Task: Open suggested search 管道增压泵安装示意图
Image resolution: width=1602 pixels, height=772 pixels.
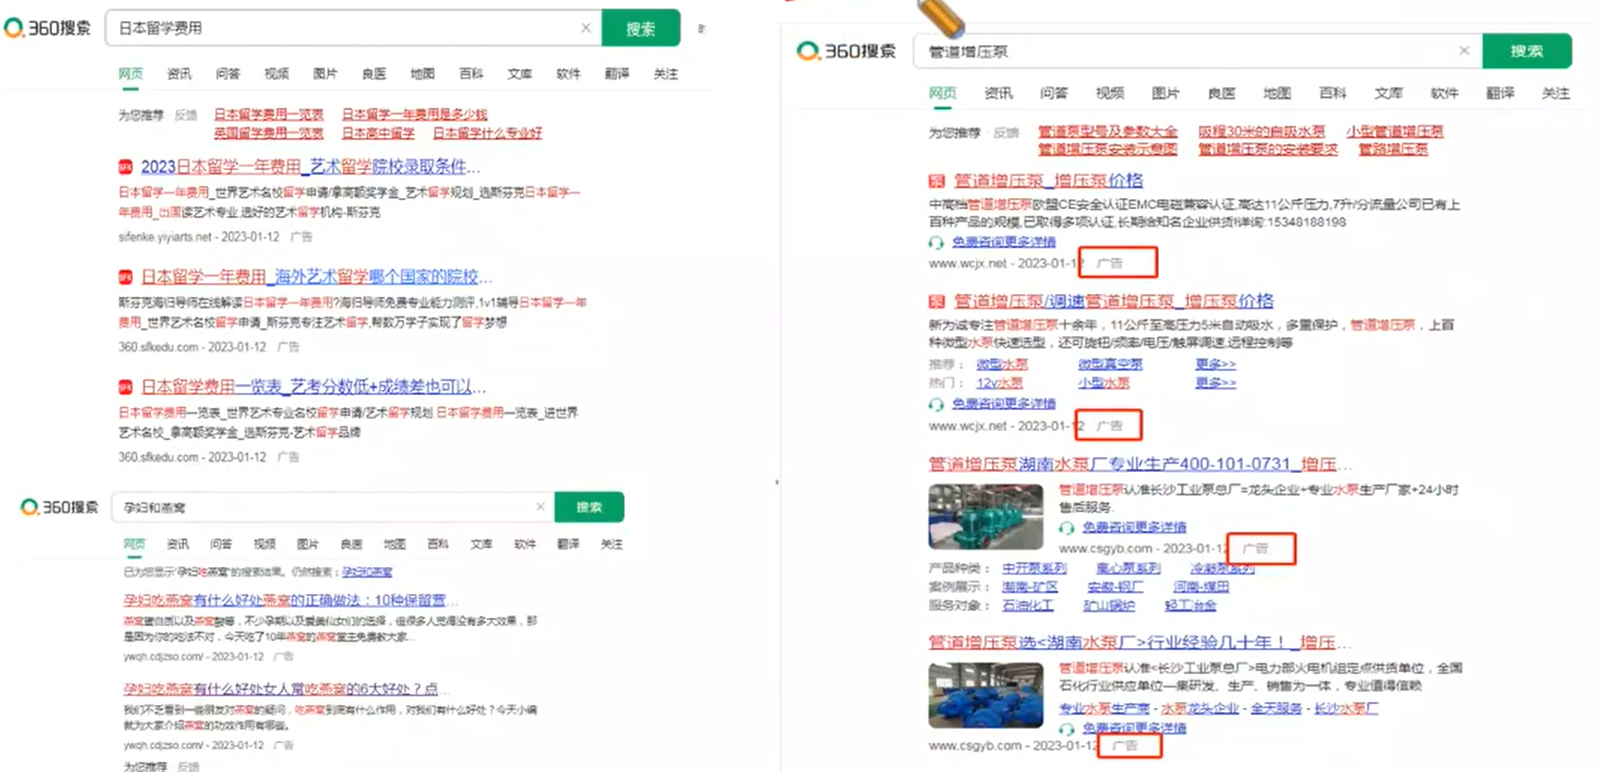Action: pos(1107,150)
